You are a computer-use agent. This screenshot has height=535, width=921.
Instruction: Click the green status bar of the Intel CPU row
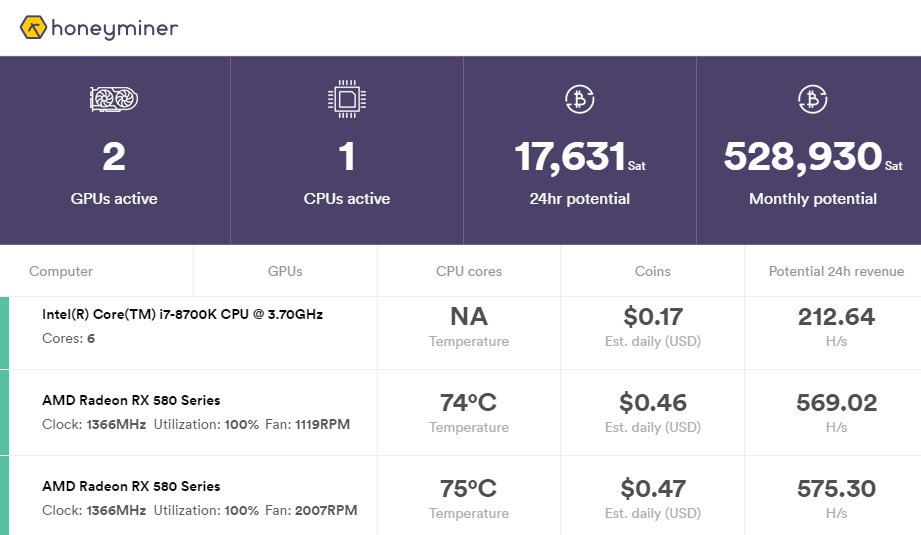(4, 333)
